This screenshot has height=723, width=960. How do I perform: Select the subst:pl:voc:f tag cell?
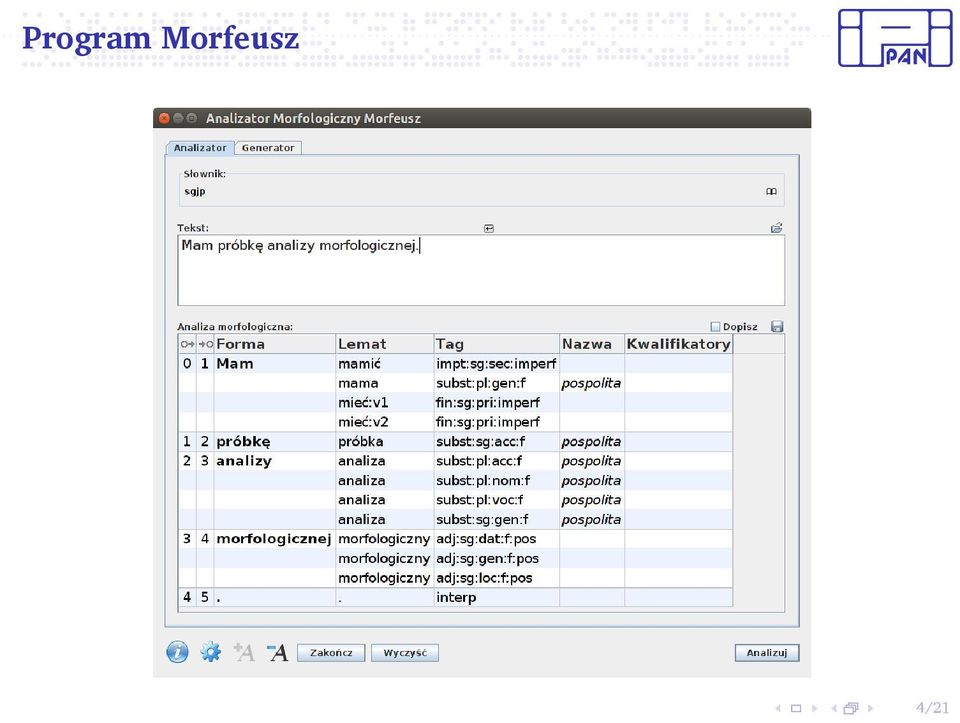point(497,500)
